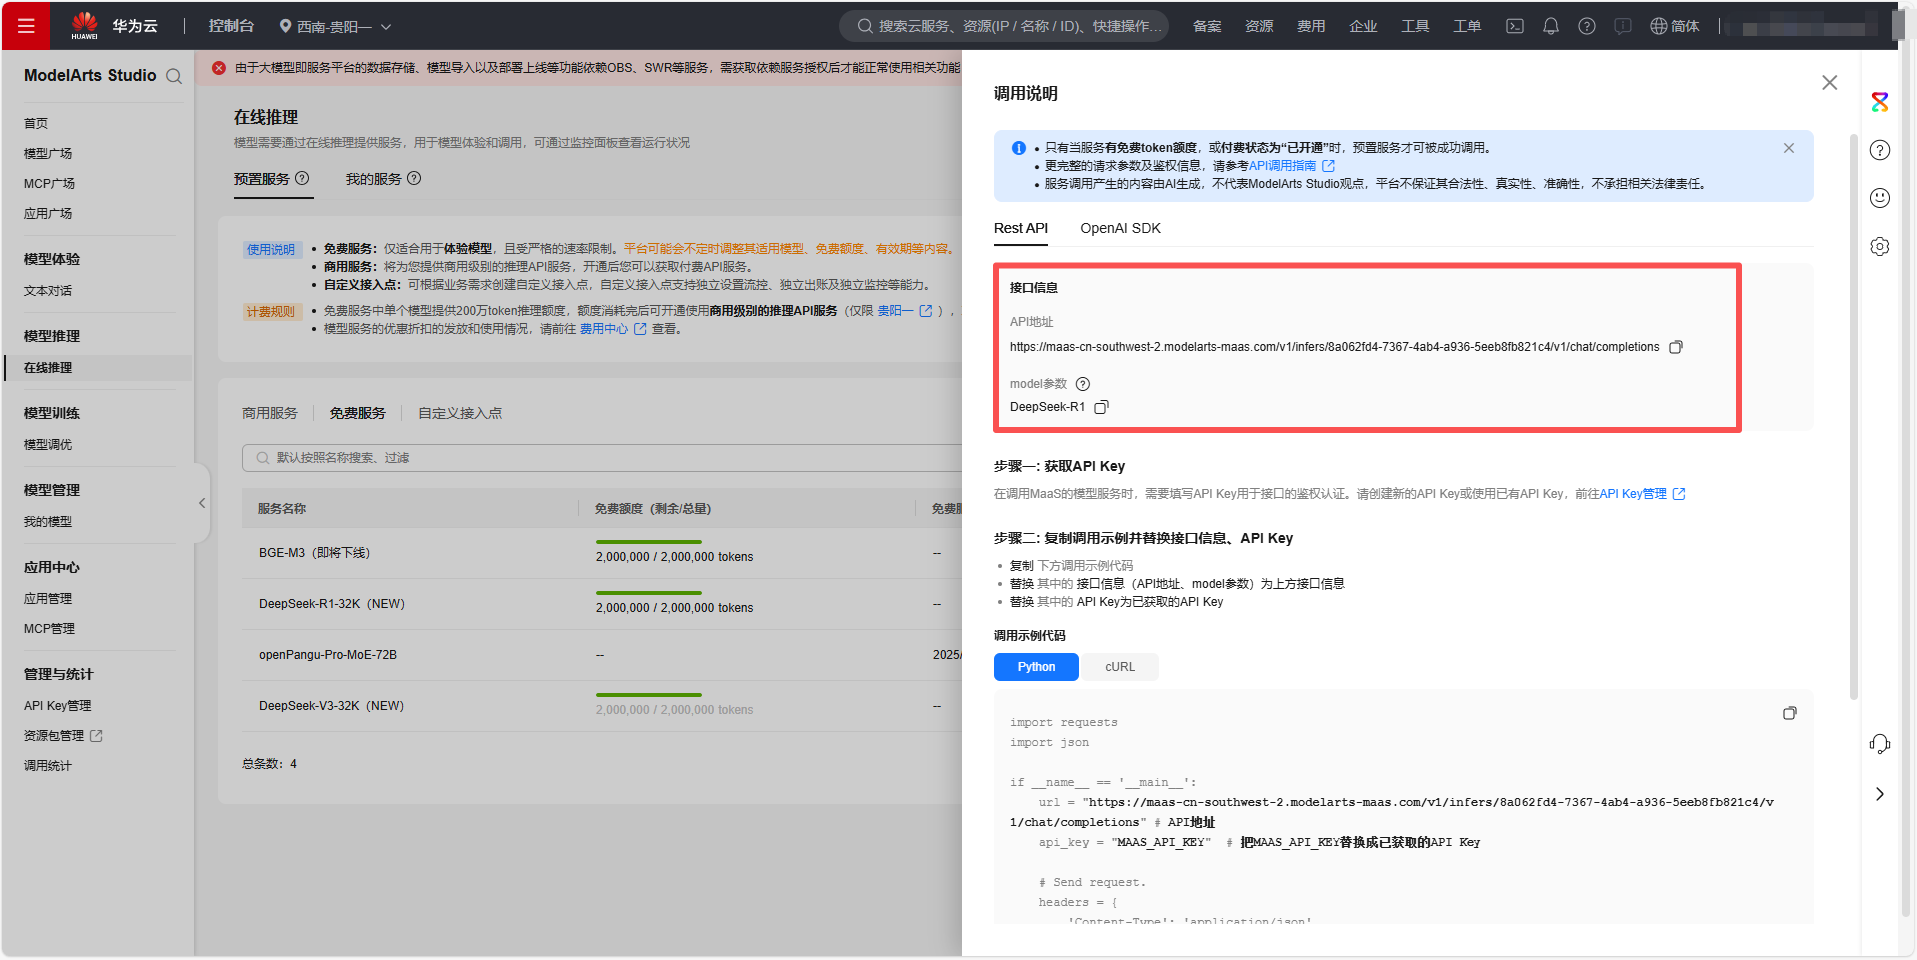
Task: Open the 西南-贵阳一 region dropdown
Action: click(335, 26)
